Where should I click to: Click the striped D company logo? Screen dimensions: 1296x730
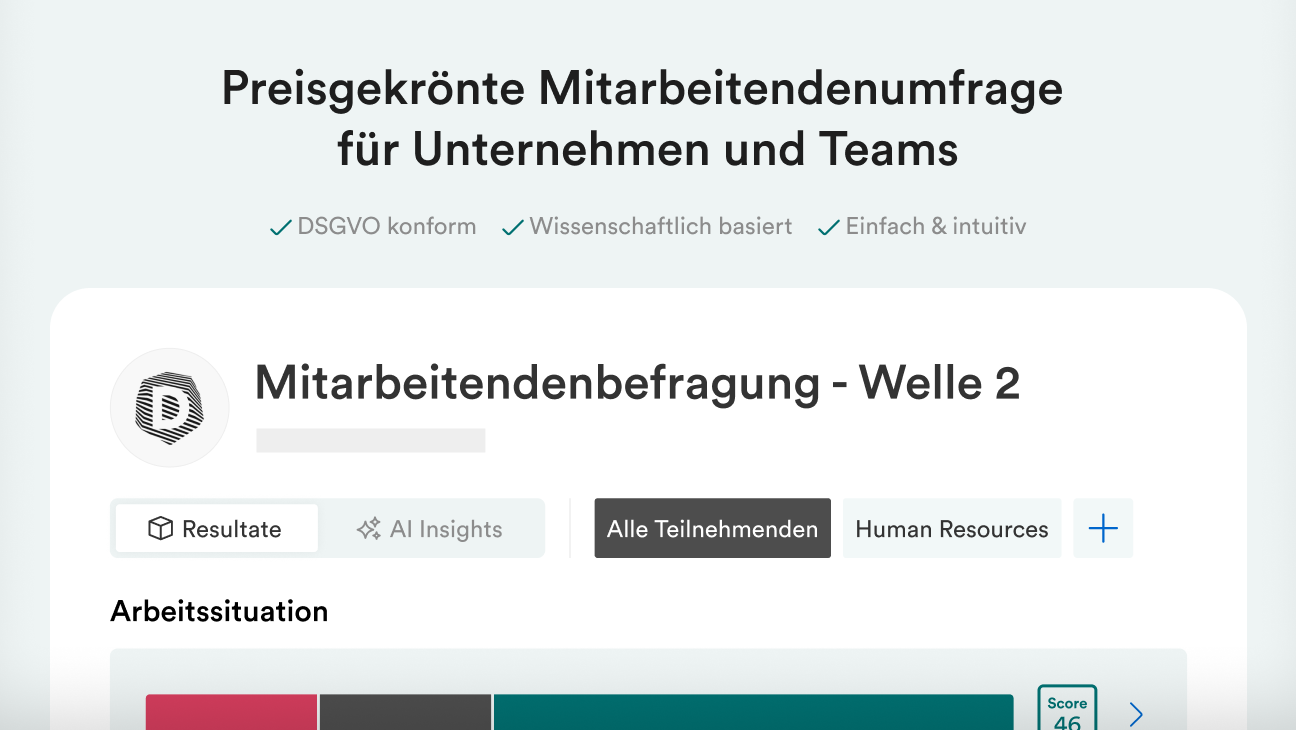click(169, 408)
